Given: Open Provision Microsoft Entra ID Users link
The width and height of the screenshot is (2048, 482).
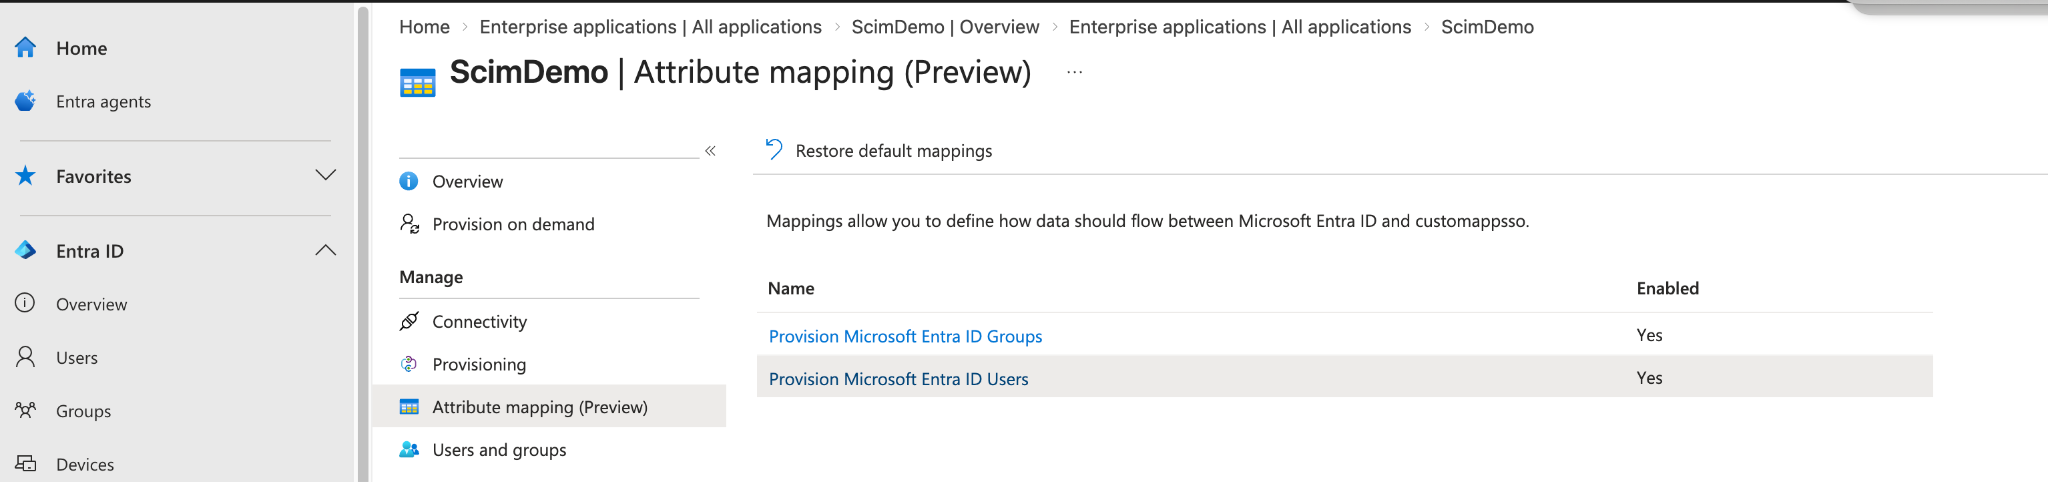Looking at the screenshot, I should (898, 379).
